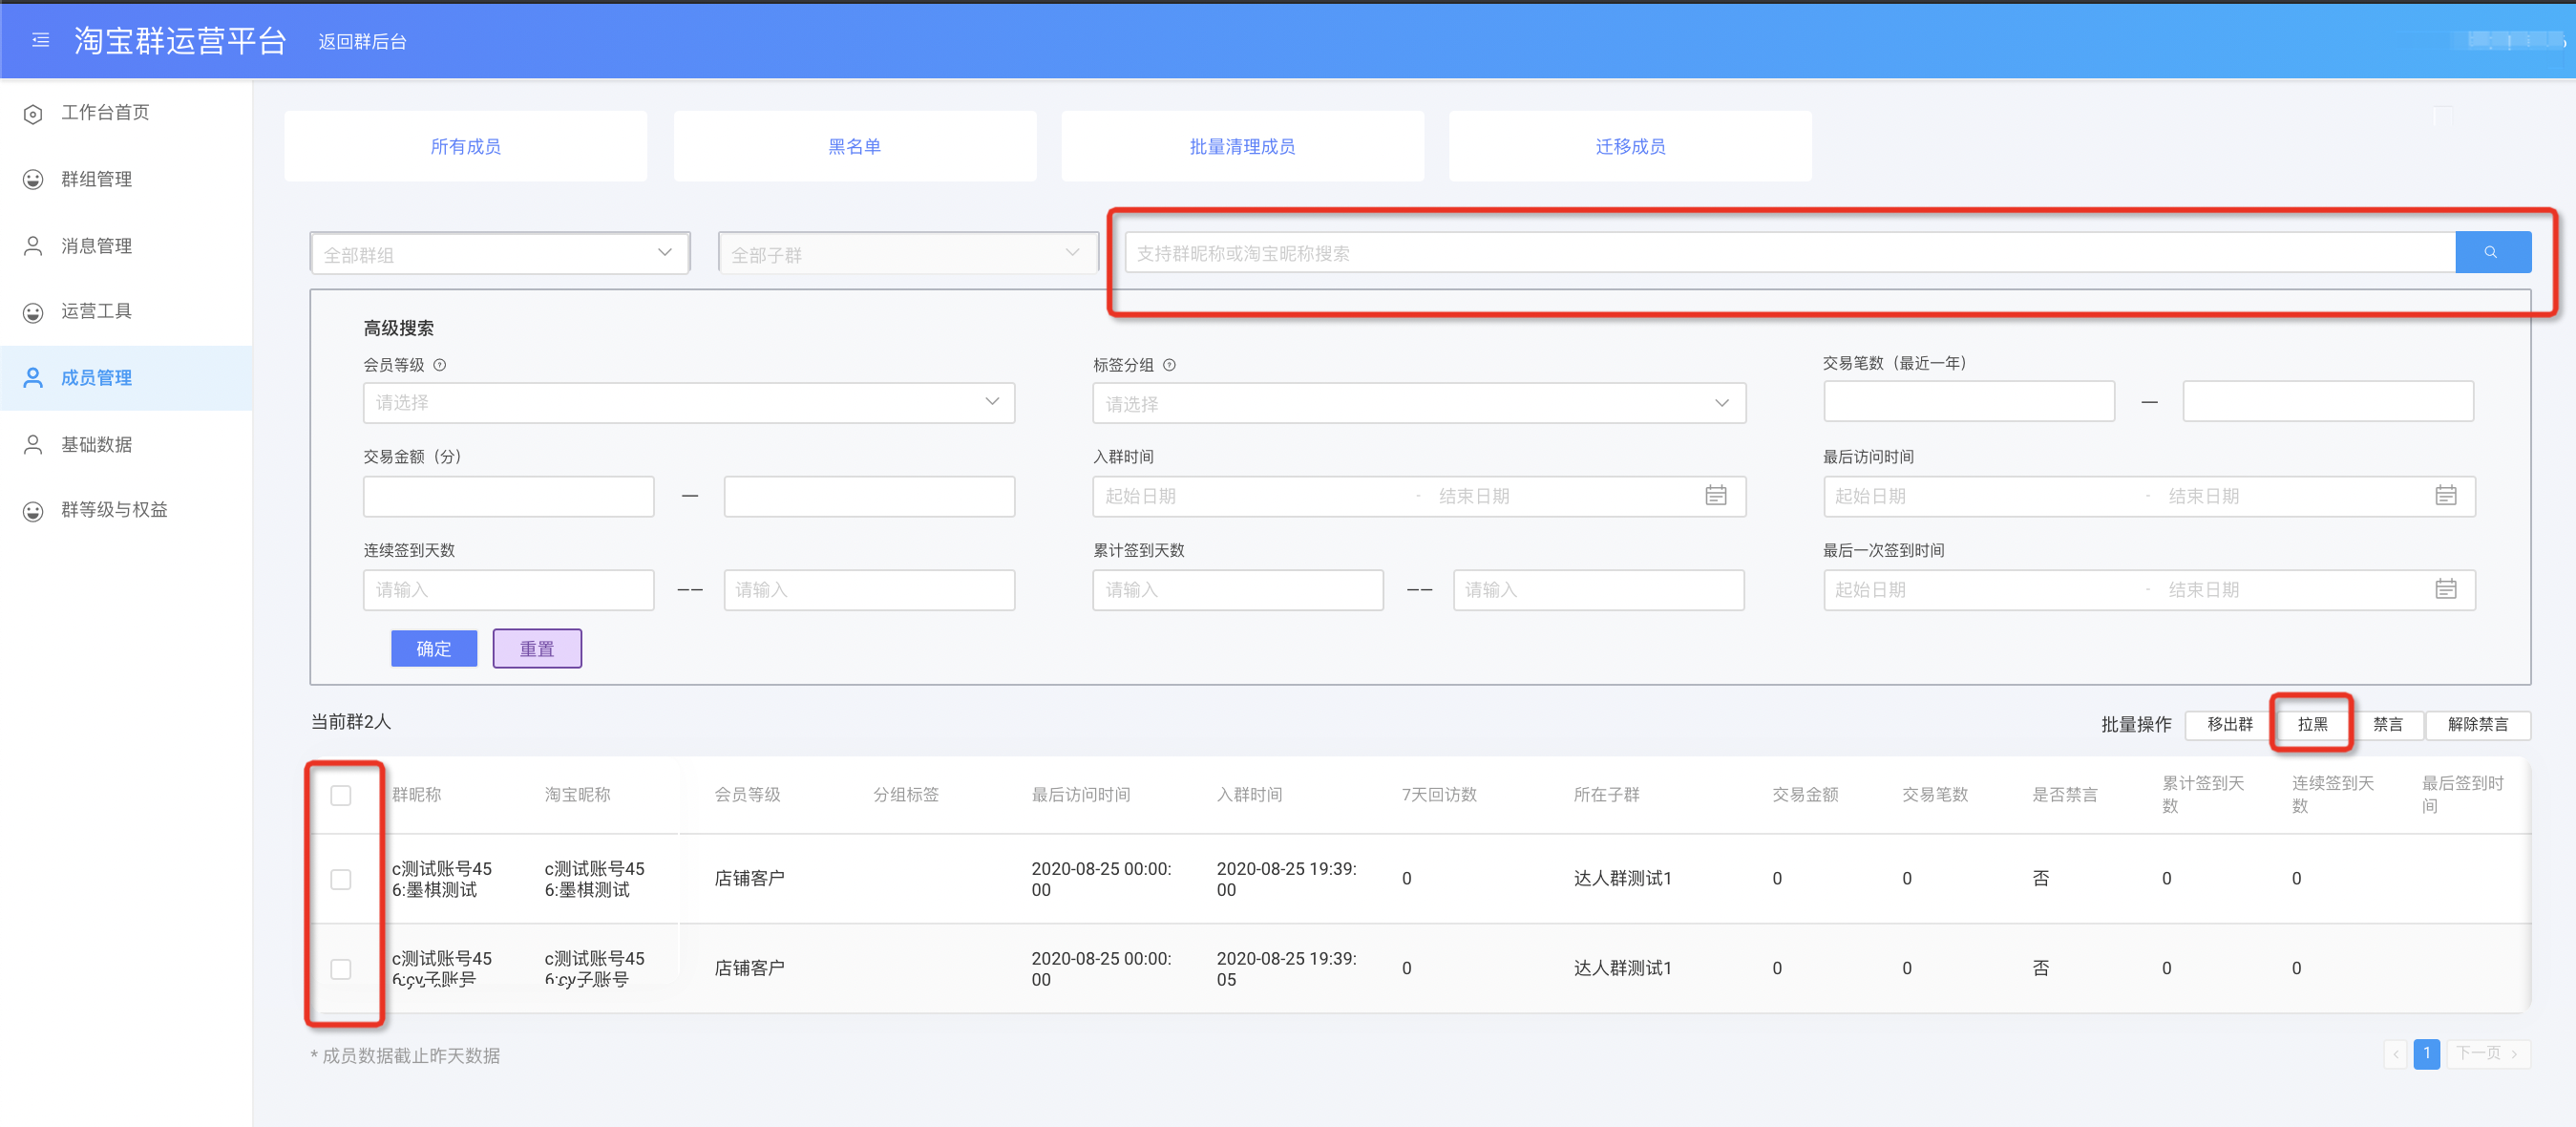Screen dimensions: 2576x1127
Task: Click the 消息管理 person icon
Action: (x=33, y=246)
